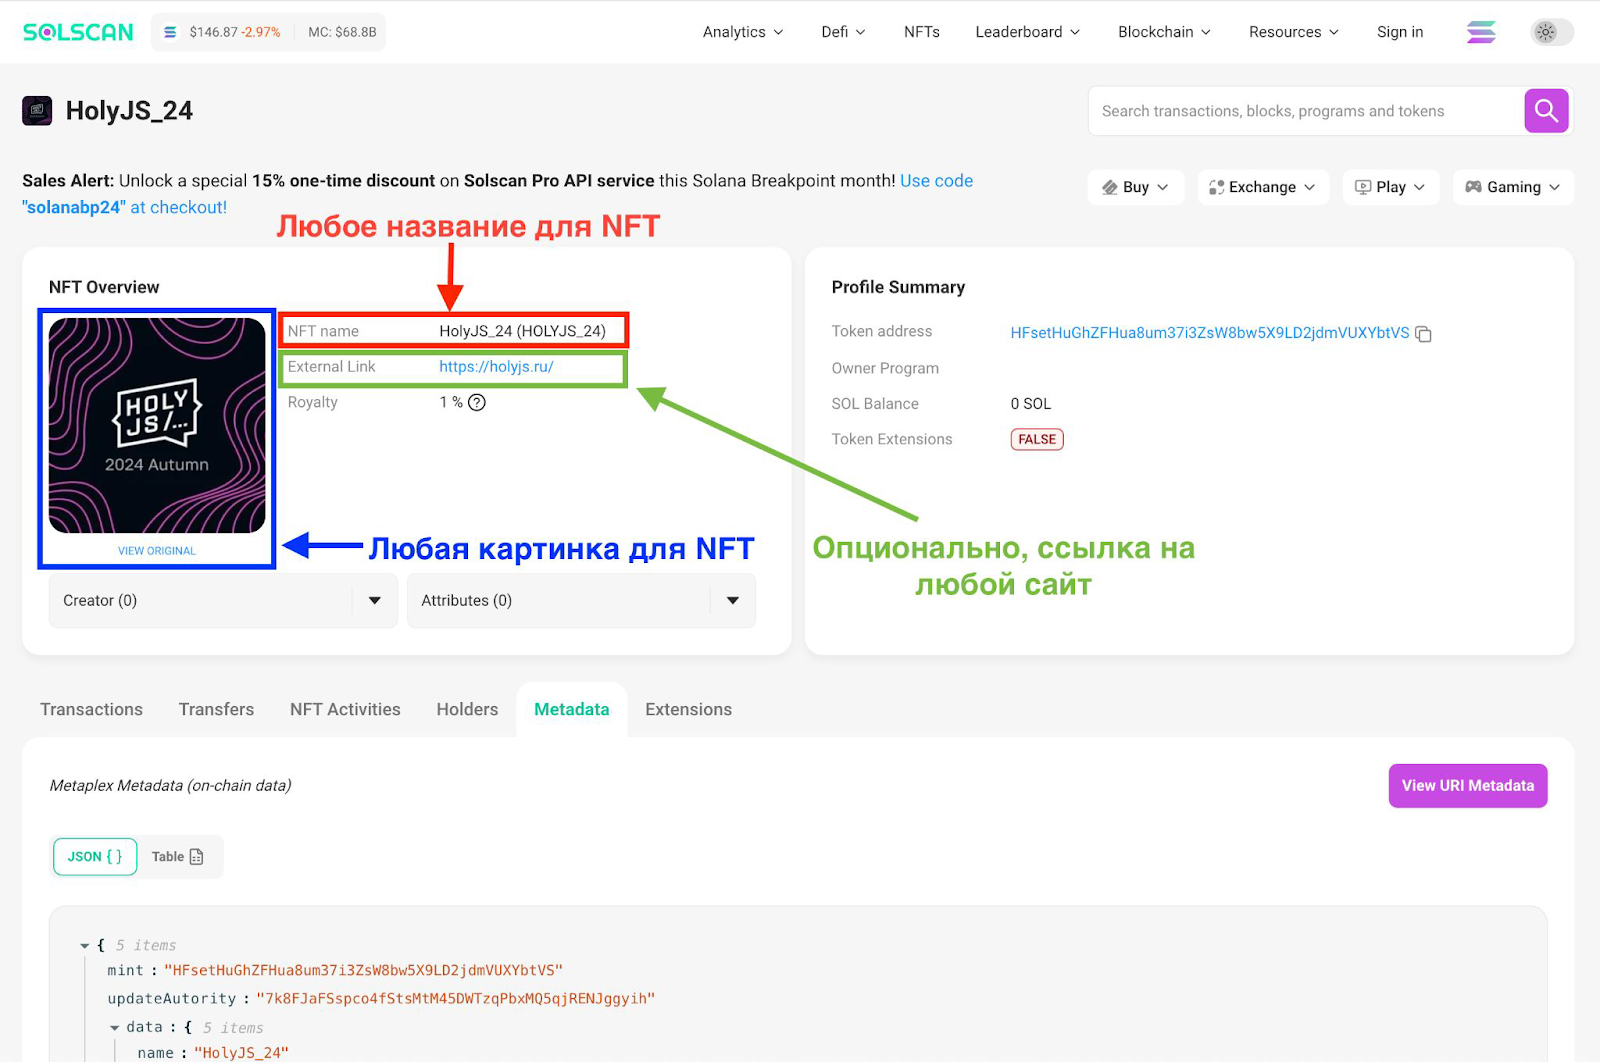Click the pink search magnifier icon
Screen dimensions: 1600x1062
[x=1546, y=110]
